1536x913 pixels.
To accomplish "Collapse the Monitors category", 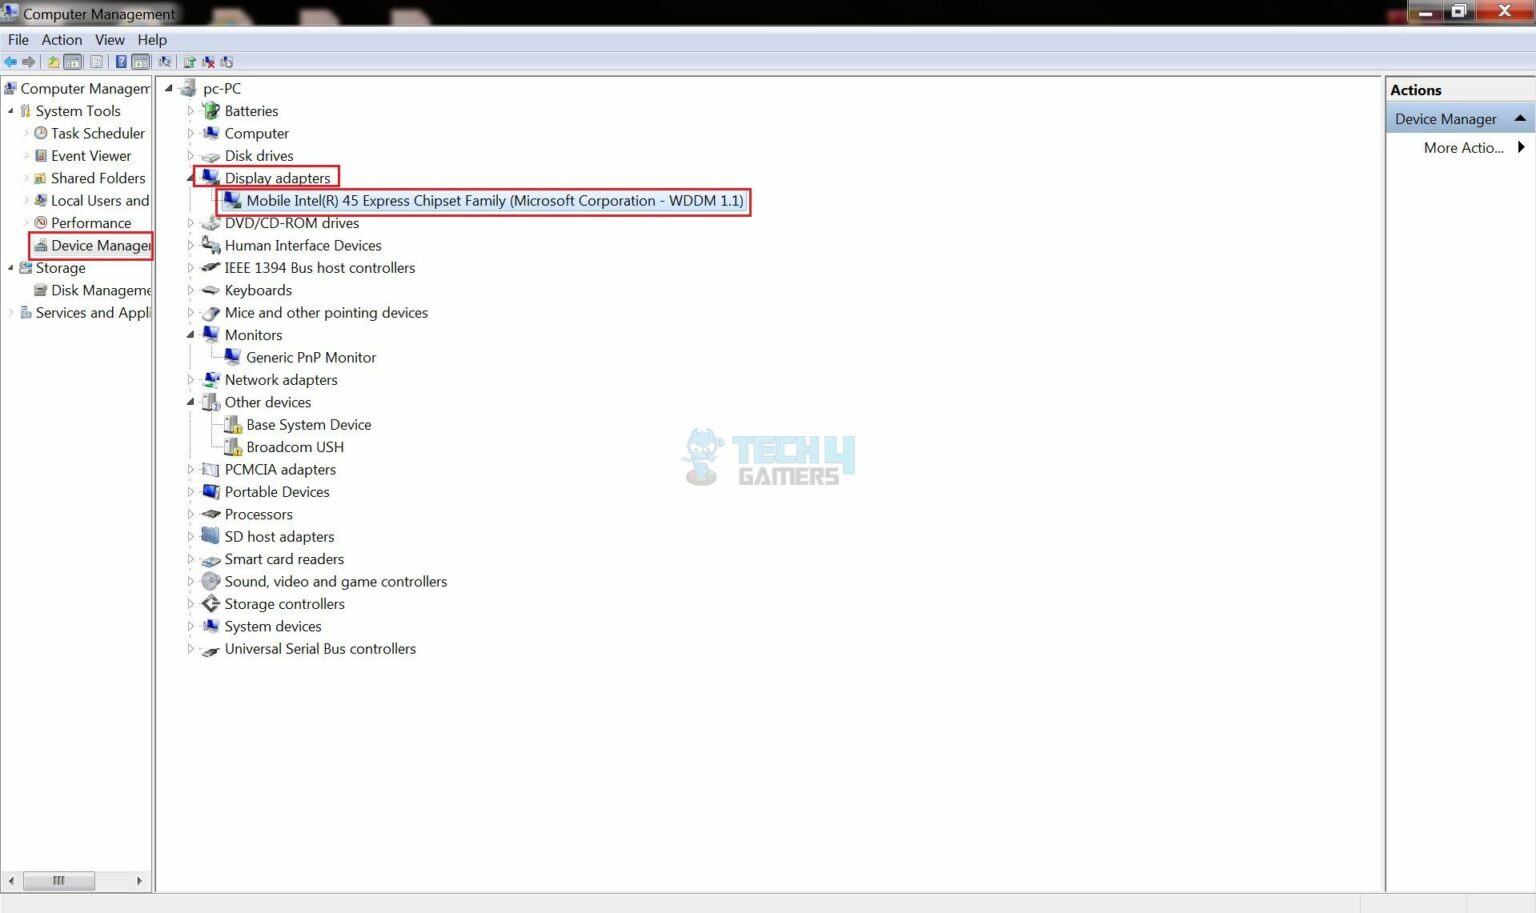I will pyautogui.click(x=190, y=335).
